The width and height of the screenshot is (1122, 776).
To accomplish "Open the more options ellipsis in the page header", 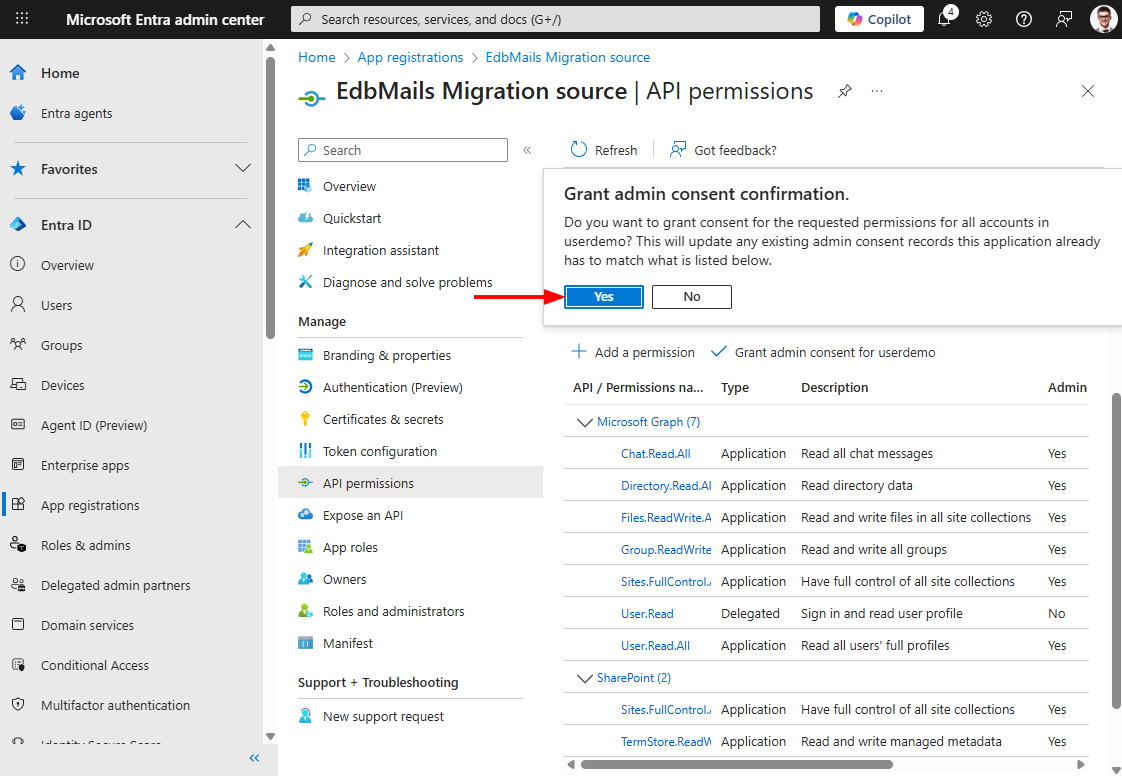I will coord(877,91).
